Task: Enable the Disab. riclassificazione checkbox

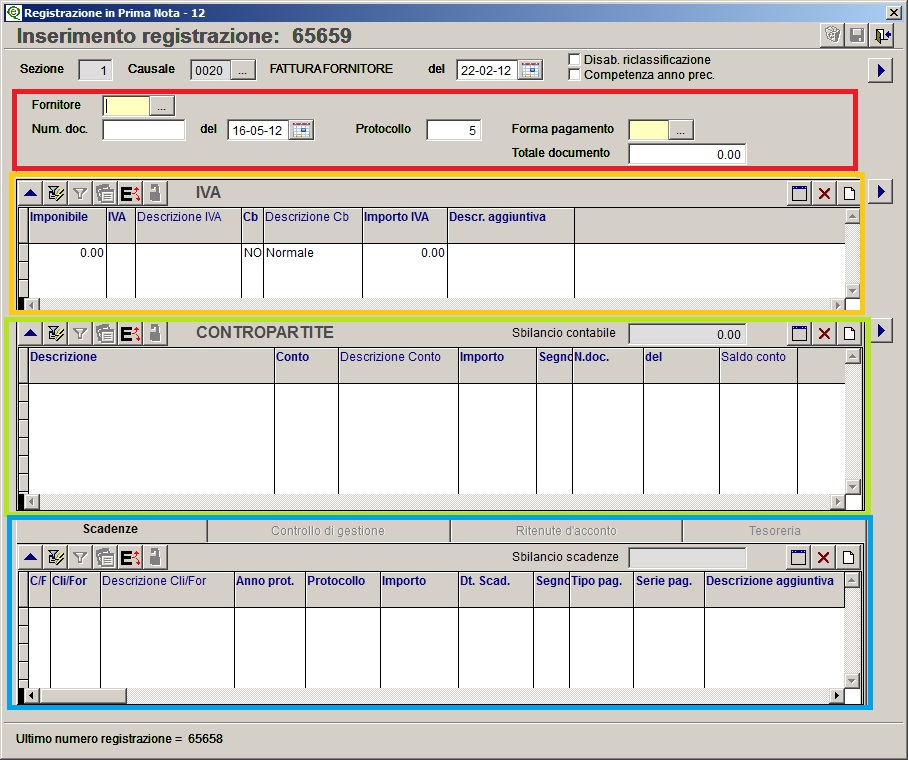Action: (574, 59)
